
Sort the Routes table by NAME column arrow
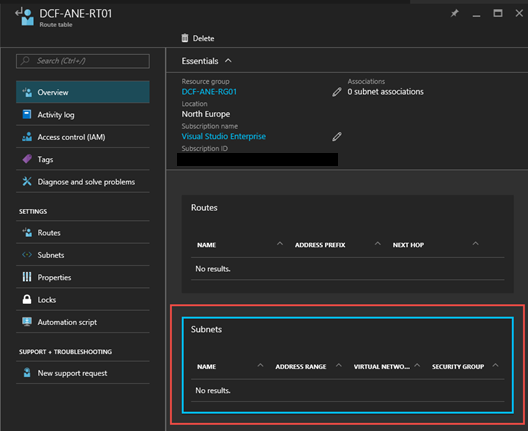tap(280, 244)
